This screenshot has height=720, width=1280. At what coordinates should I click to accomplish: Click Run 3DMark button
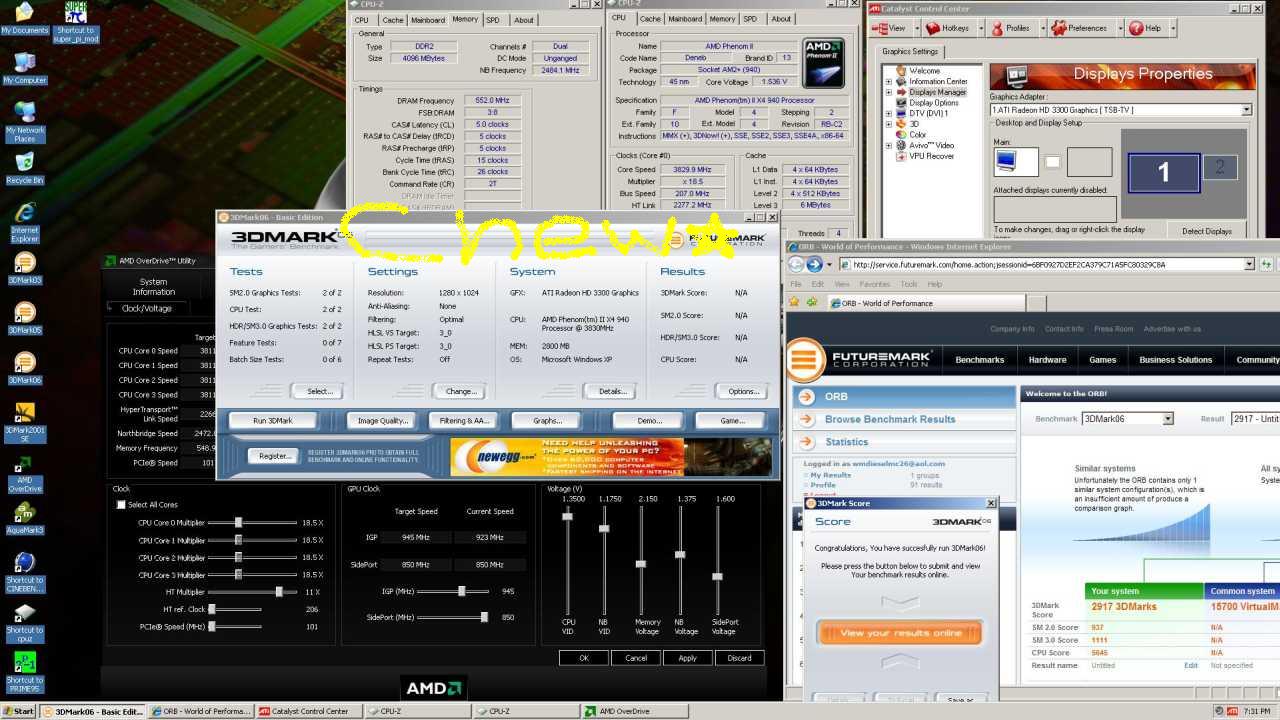click(x=273, y=420)
